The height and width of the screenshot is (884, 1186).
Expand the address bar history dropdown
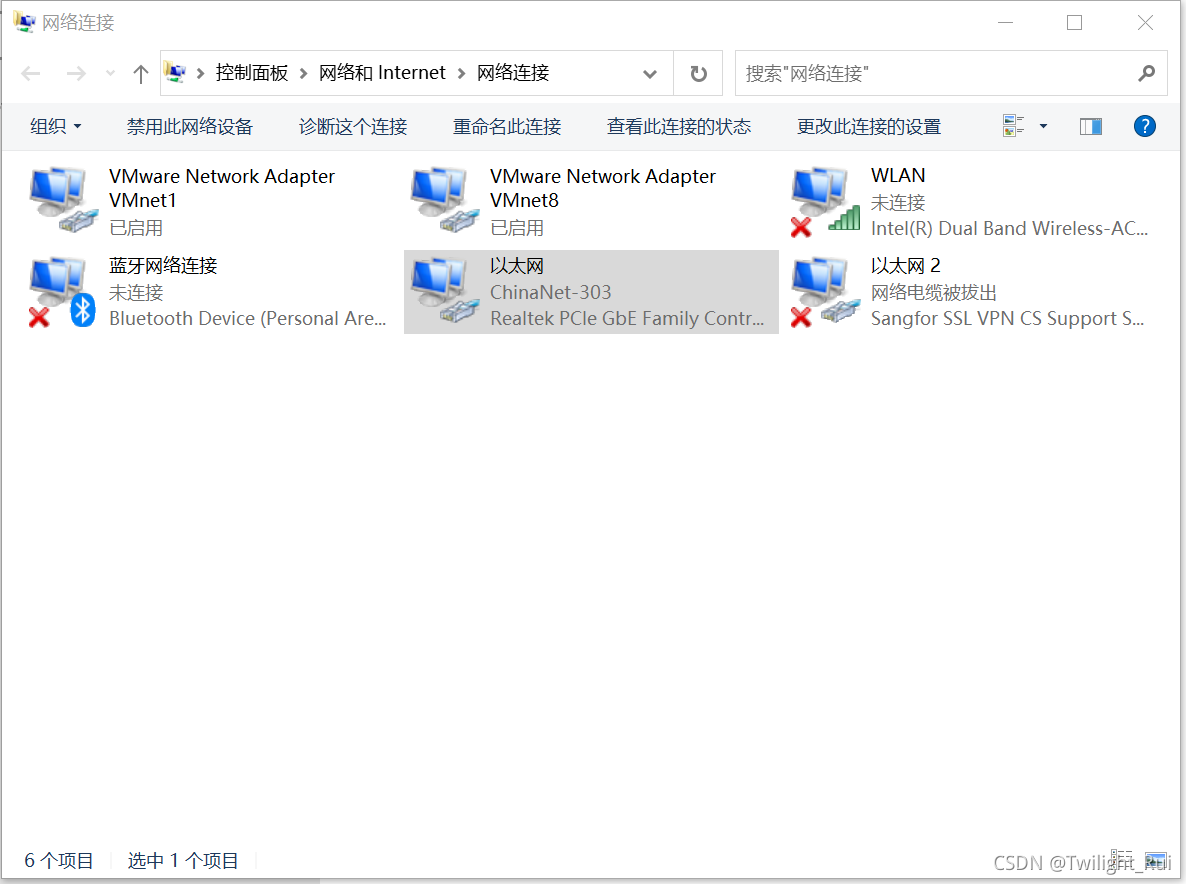pos(650,73)
